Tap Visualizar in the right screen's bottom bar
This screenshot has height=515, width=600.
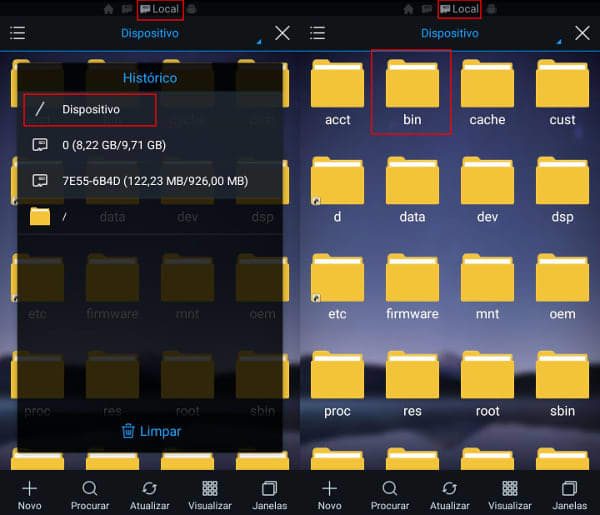pos(510,495)
